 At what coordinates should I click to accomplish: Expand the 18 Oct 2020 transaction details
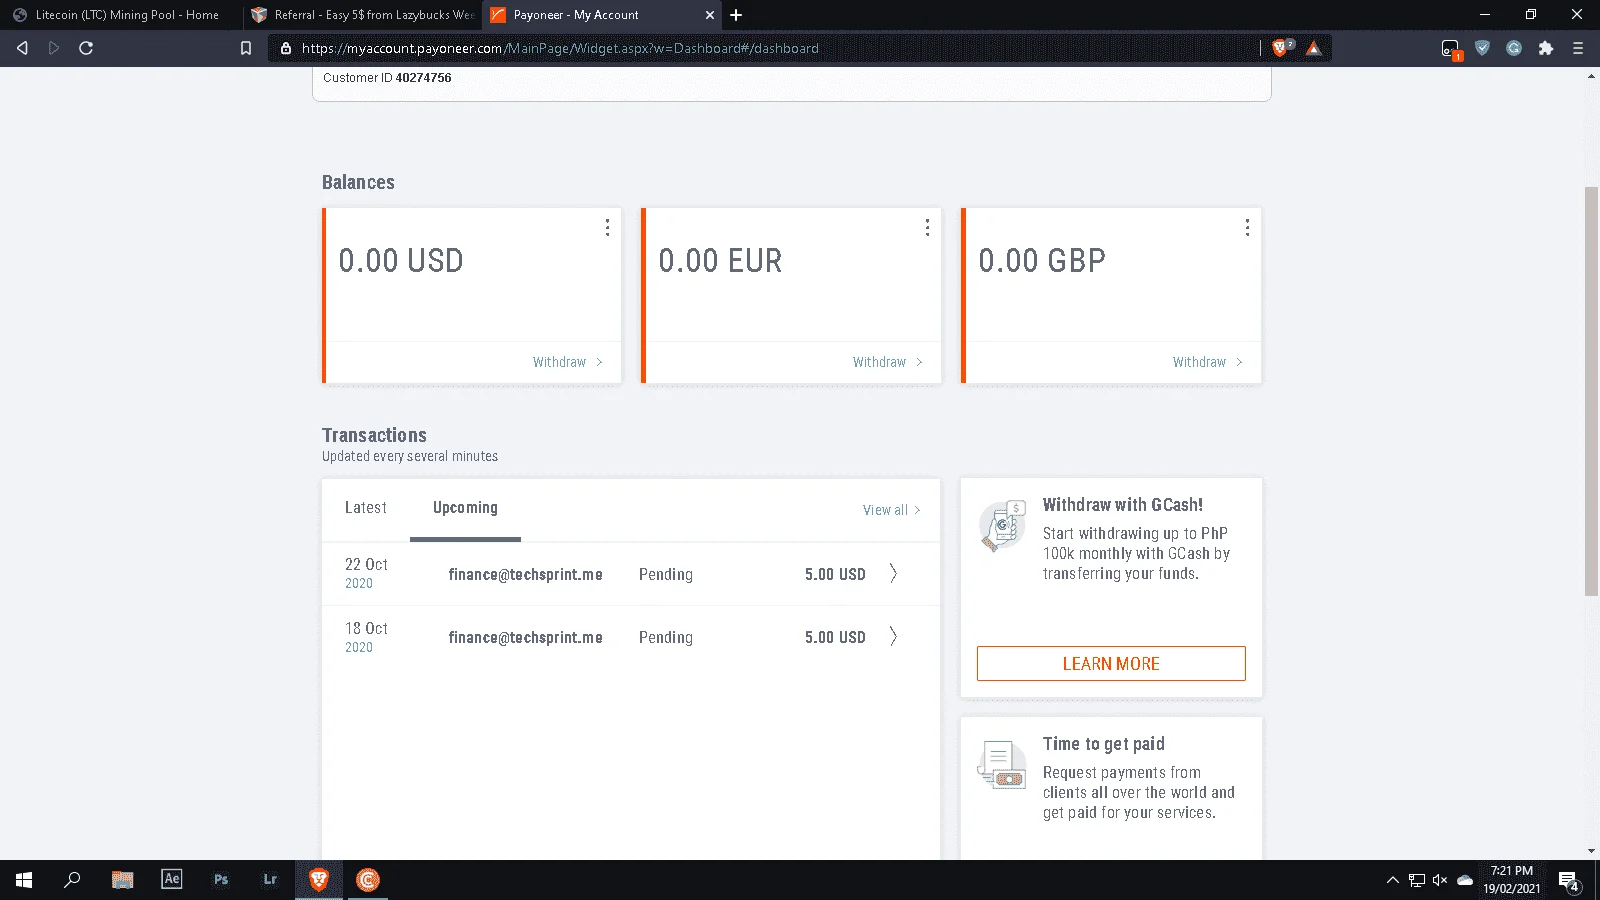893,636
